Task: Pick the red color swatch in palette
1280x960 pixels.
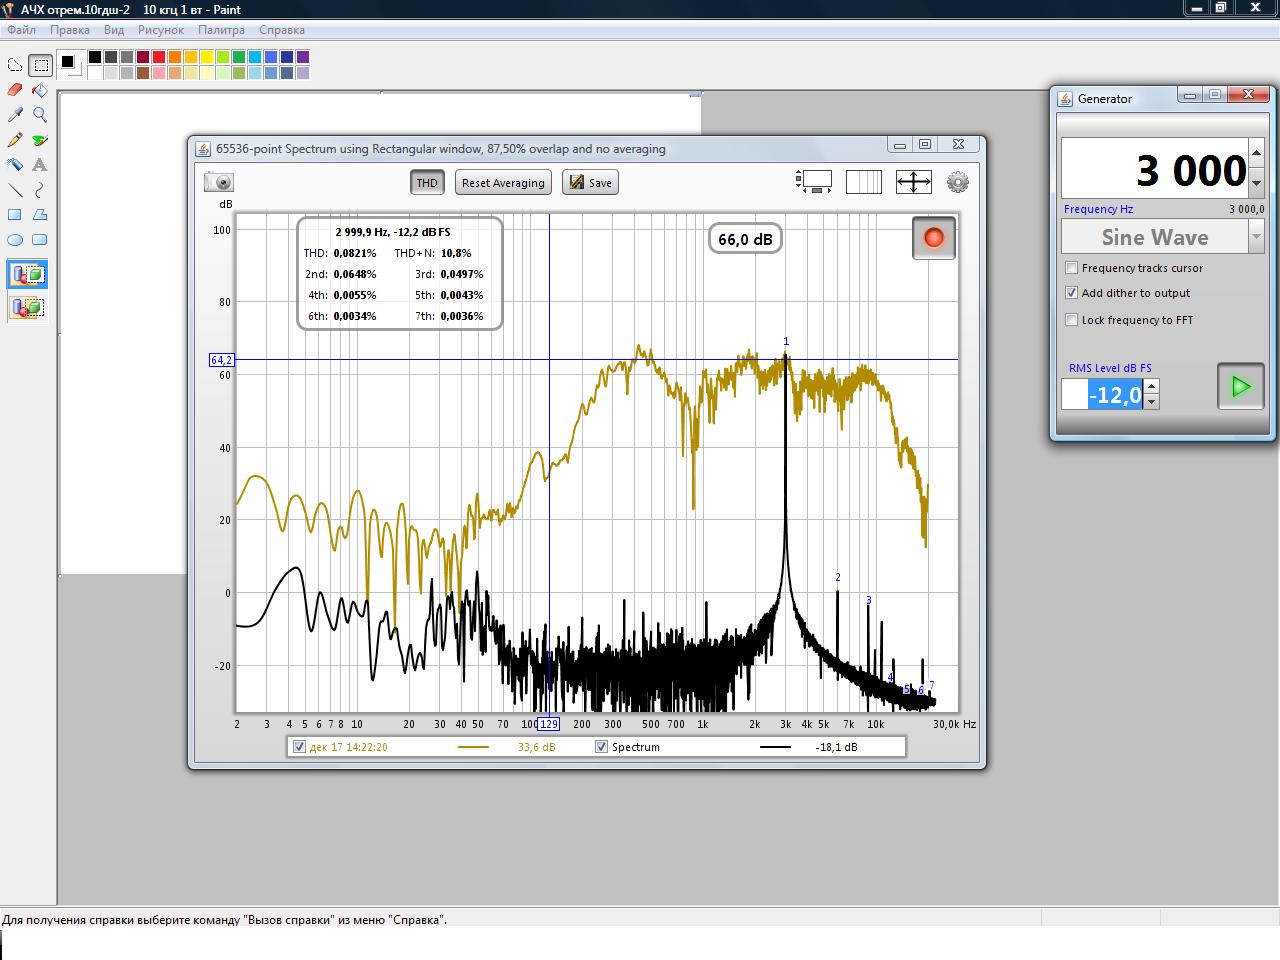Action: point(159,57)
